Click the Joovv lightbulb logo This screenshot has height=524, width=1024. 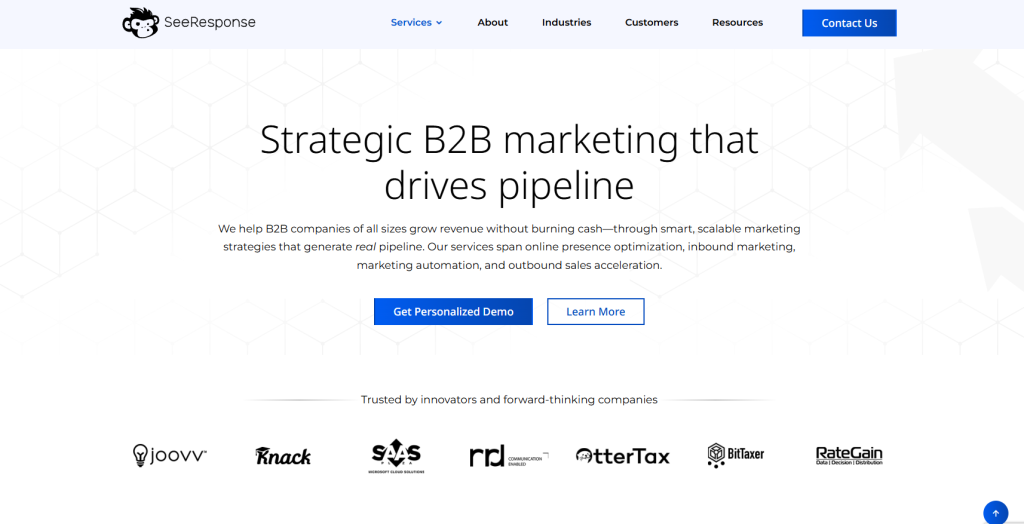coord(170,456)
